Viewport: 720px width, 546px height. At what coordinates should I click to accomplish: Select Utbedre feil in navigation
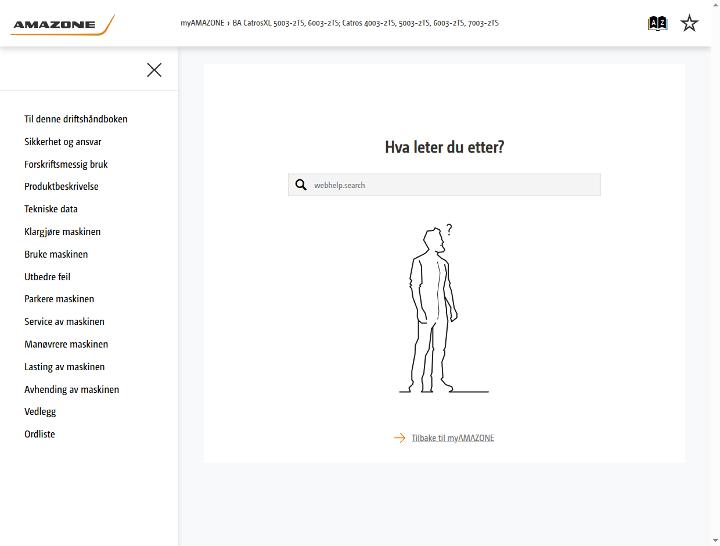pos(47,276)
